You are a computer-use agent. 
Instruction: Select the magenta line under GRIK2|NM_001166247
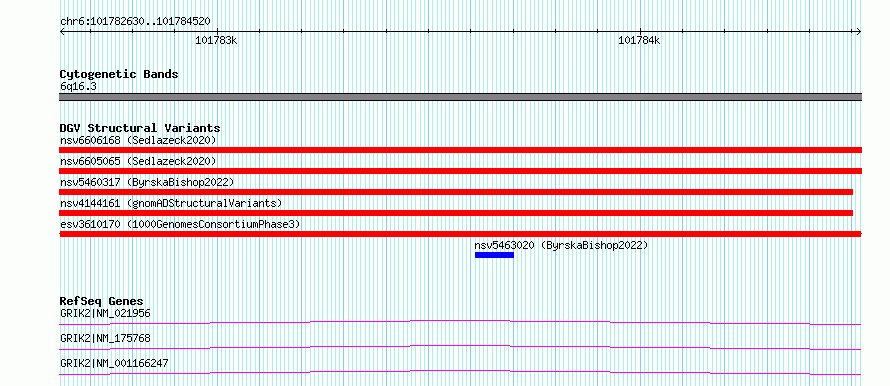(460, 372)
